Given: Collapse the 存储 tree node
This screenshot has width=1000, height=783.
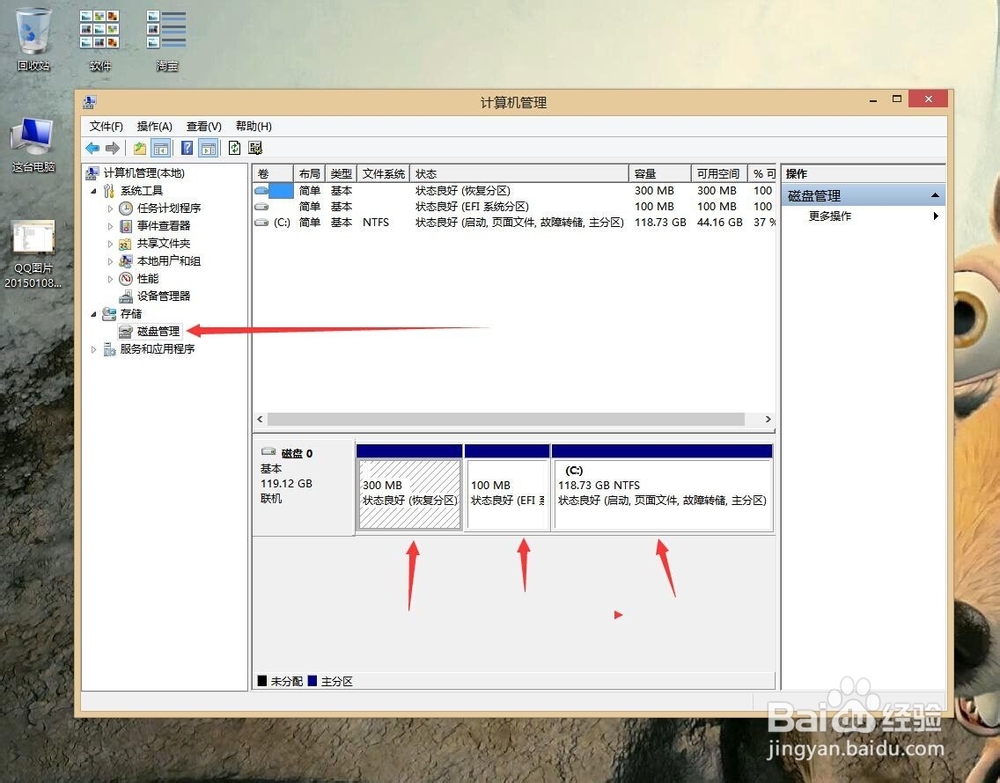Looking at the screenshot, I should [x=94, y=314].
